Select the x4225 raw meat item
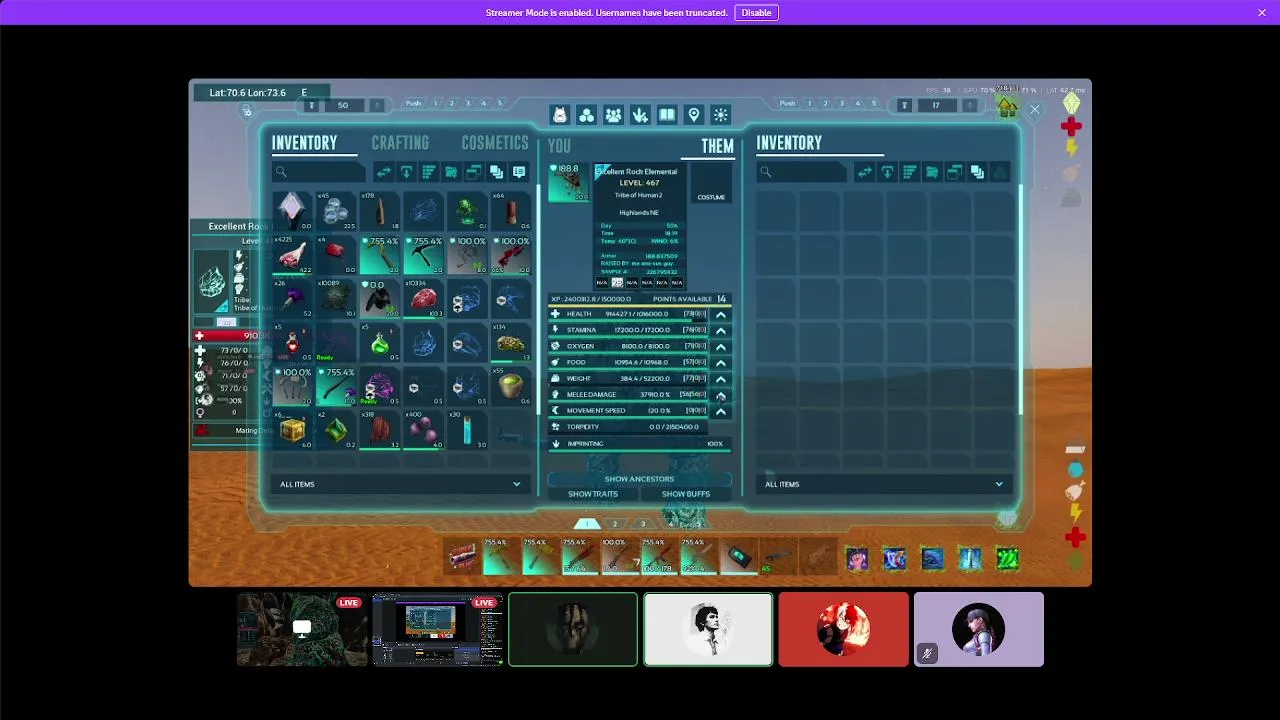 coord(294,255)
